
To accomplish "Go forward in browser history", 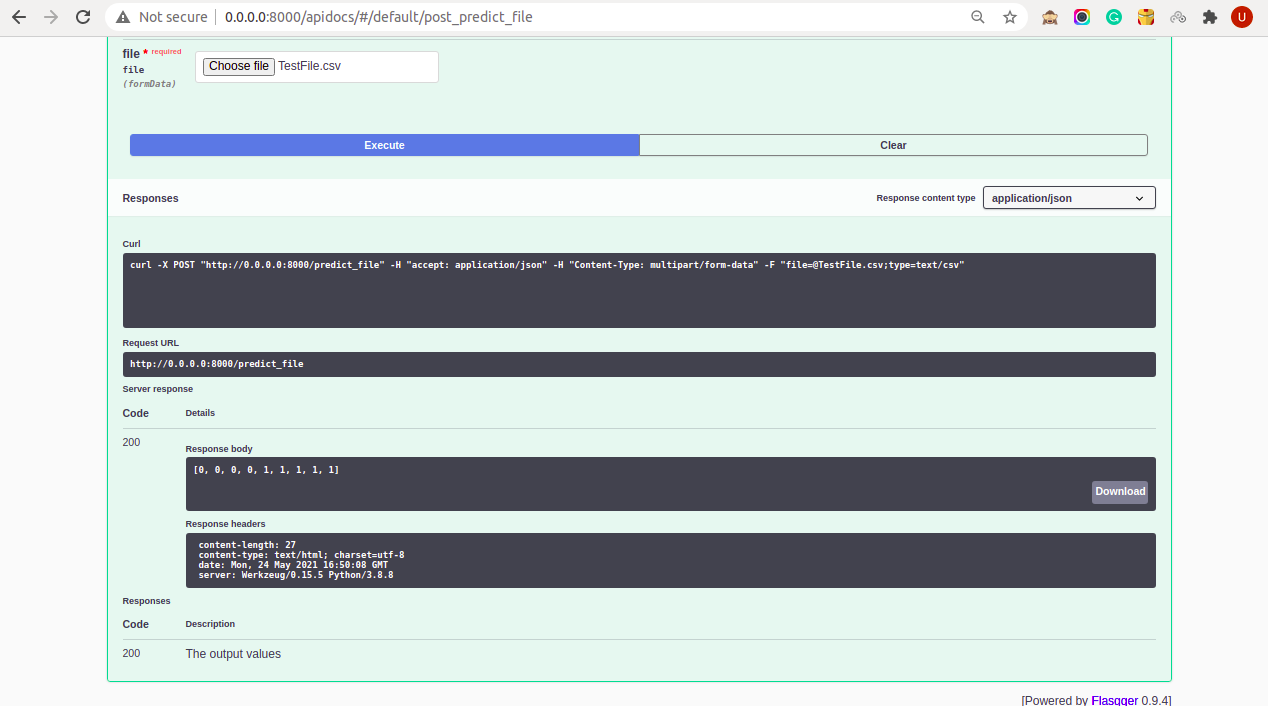I will (x=51, y=17).
